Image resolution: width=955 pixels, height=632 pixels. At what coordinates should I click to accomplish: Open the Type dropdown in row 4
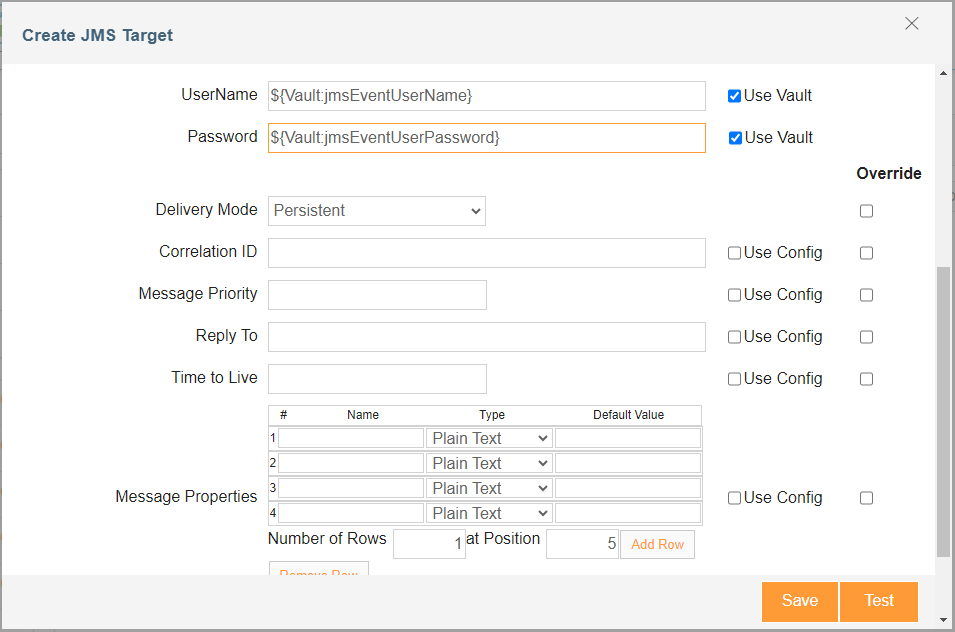coord(489,513)
